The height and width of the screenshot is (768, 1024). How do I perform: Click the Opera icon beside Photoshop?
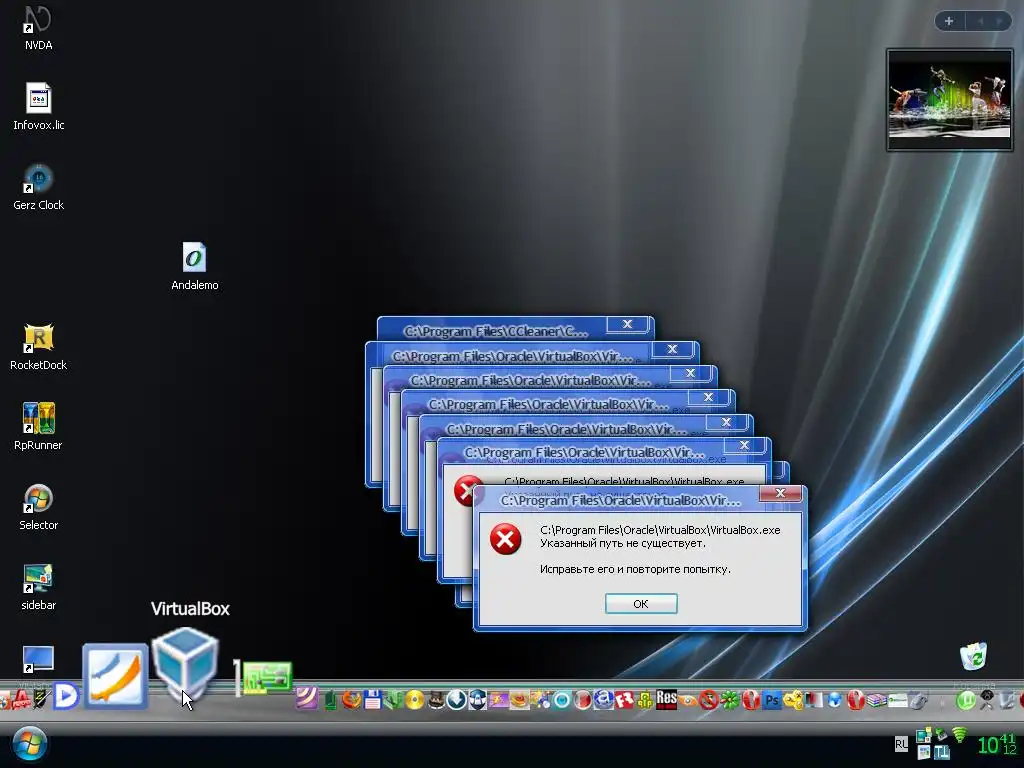pos(751,700)
